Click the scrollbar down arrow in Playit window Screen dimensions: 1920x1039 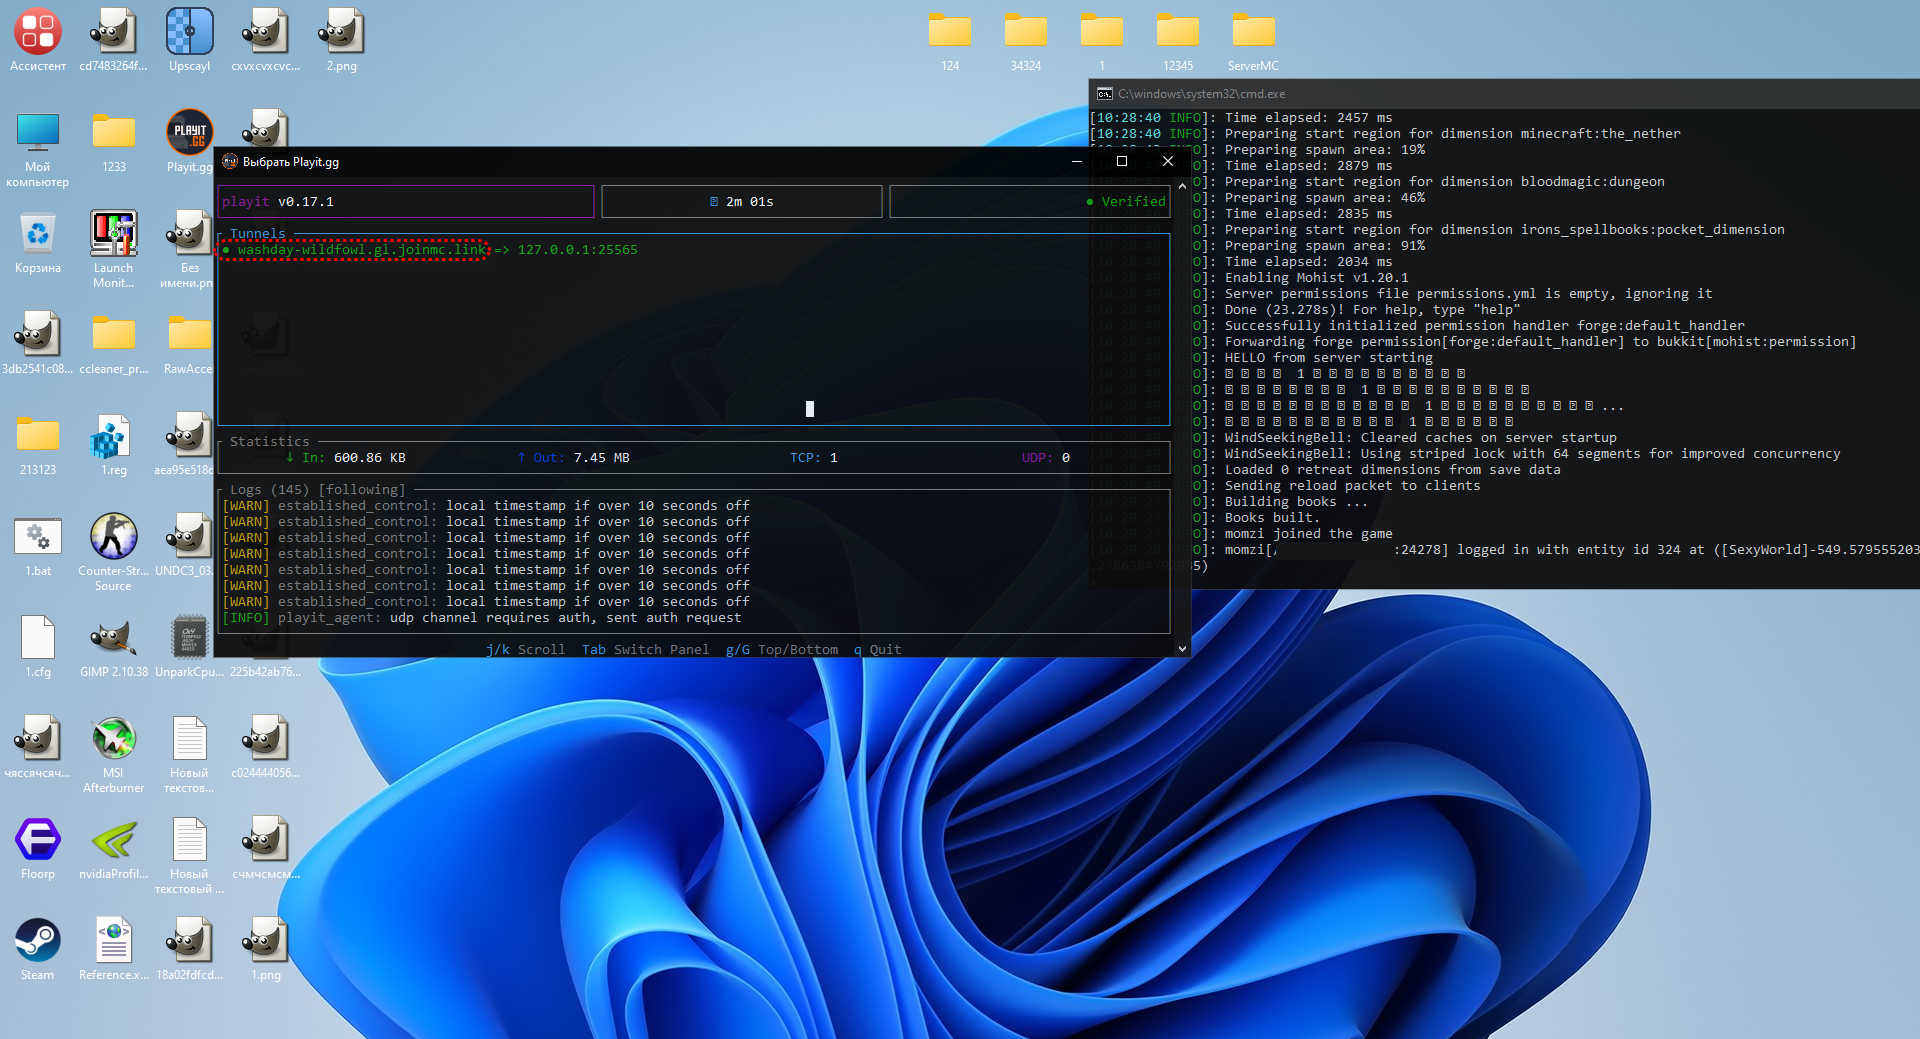tap(1182, 648)
